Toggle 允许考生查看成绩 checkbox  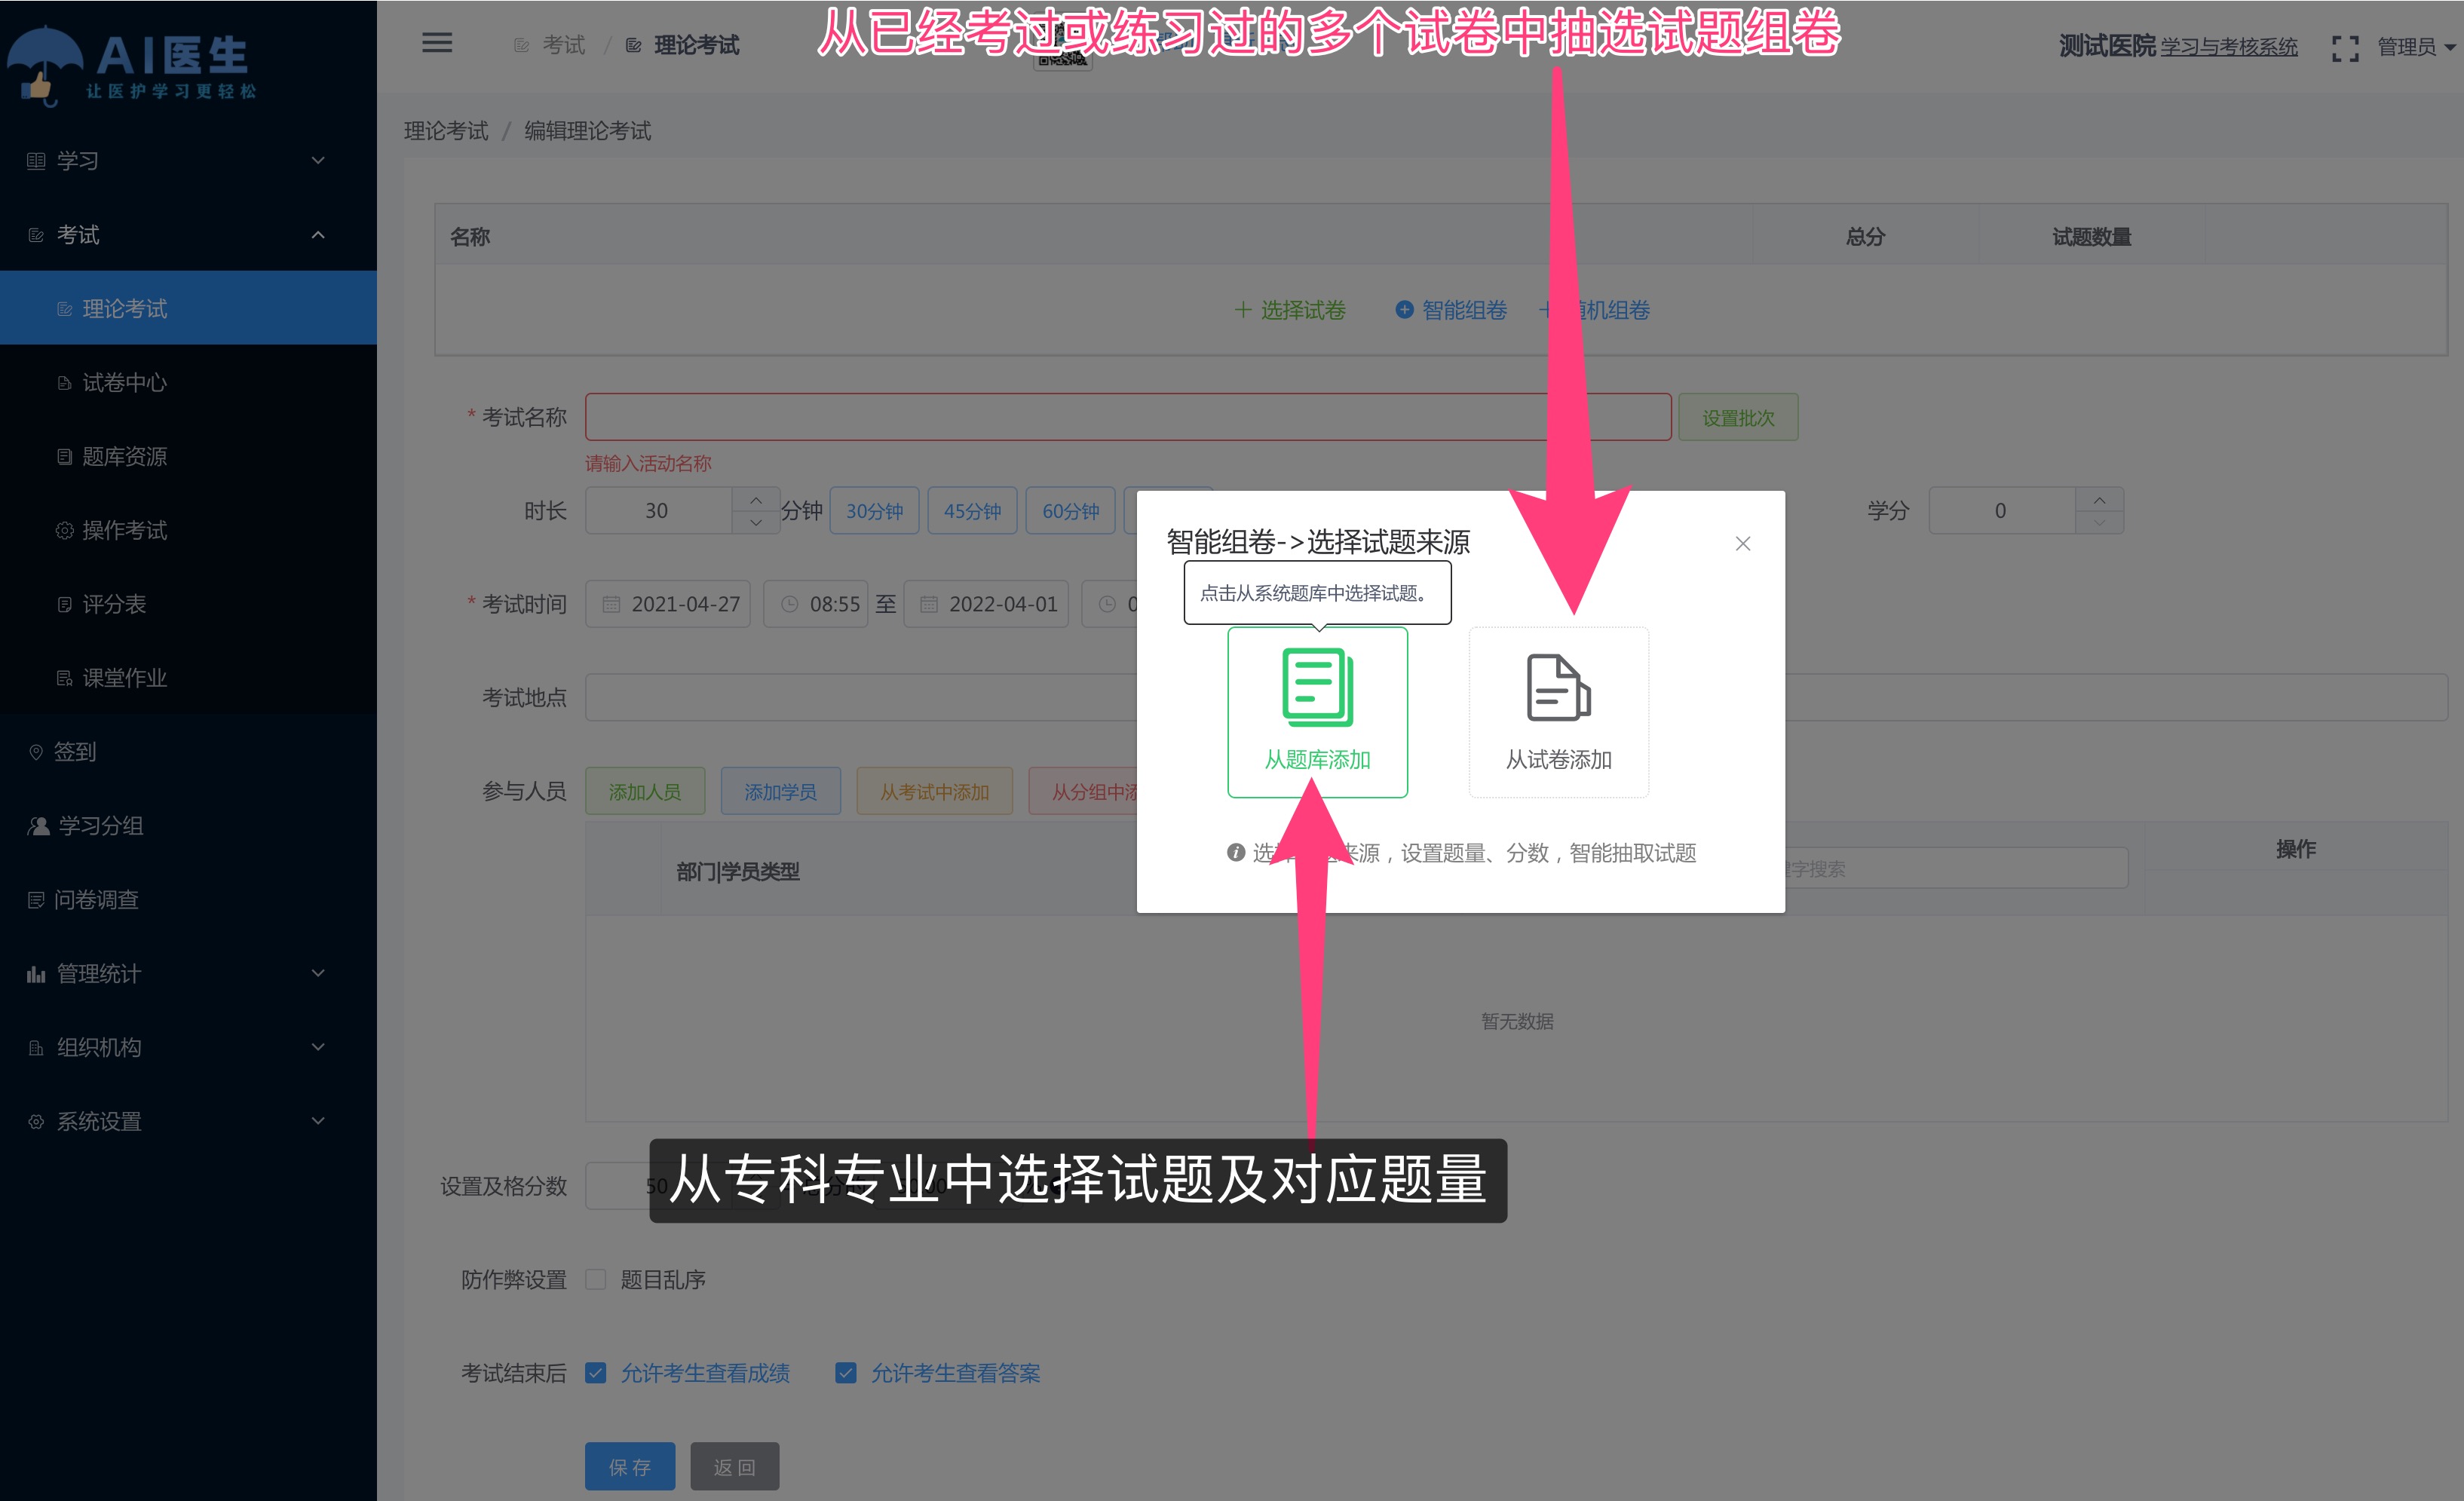(x=596, y=1372)
